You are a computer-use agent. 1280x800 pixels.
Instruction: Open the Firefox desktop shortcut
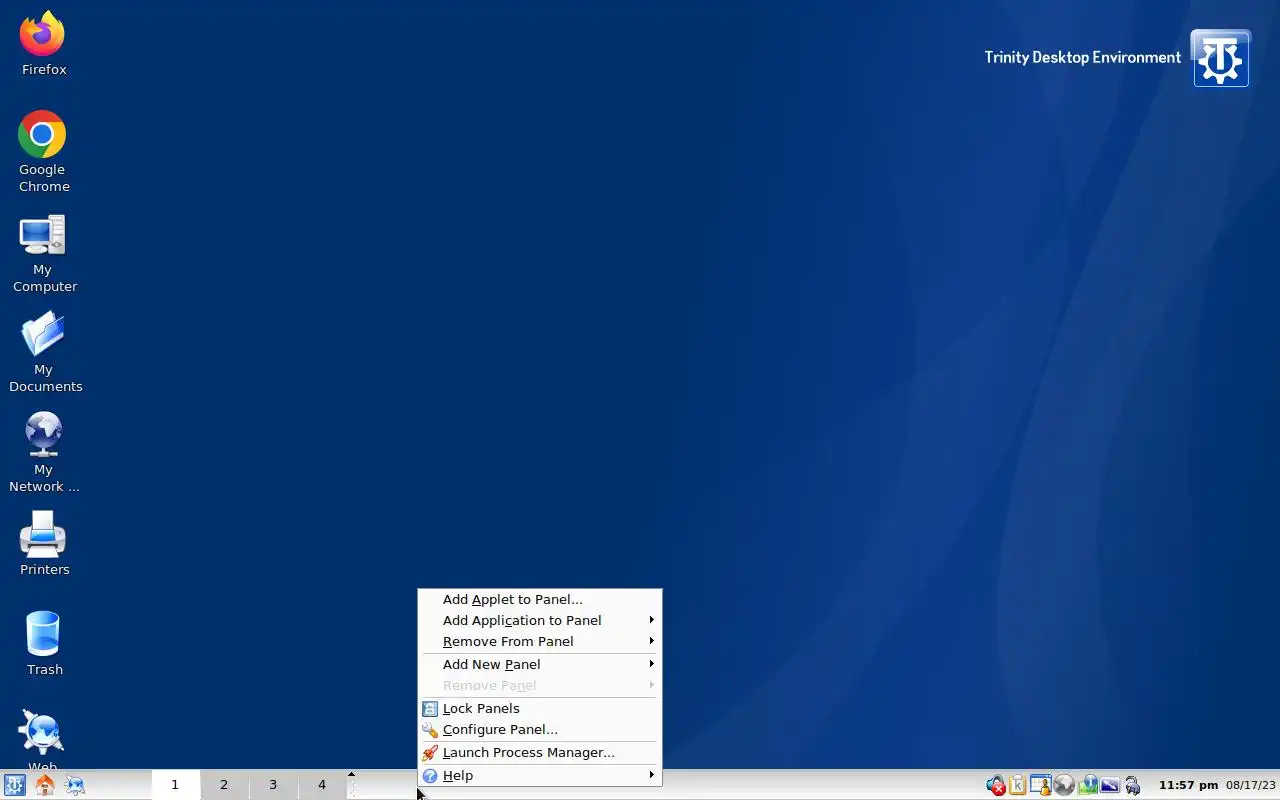coord(43,43)
